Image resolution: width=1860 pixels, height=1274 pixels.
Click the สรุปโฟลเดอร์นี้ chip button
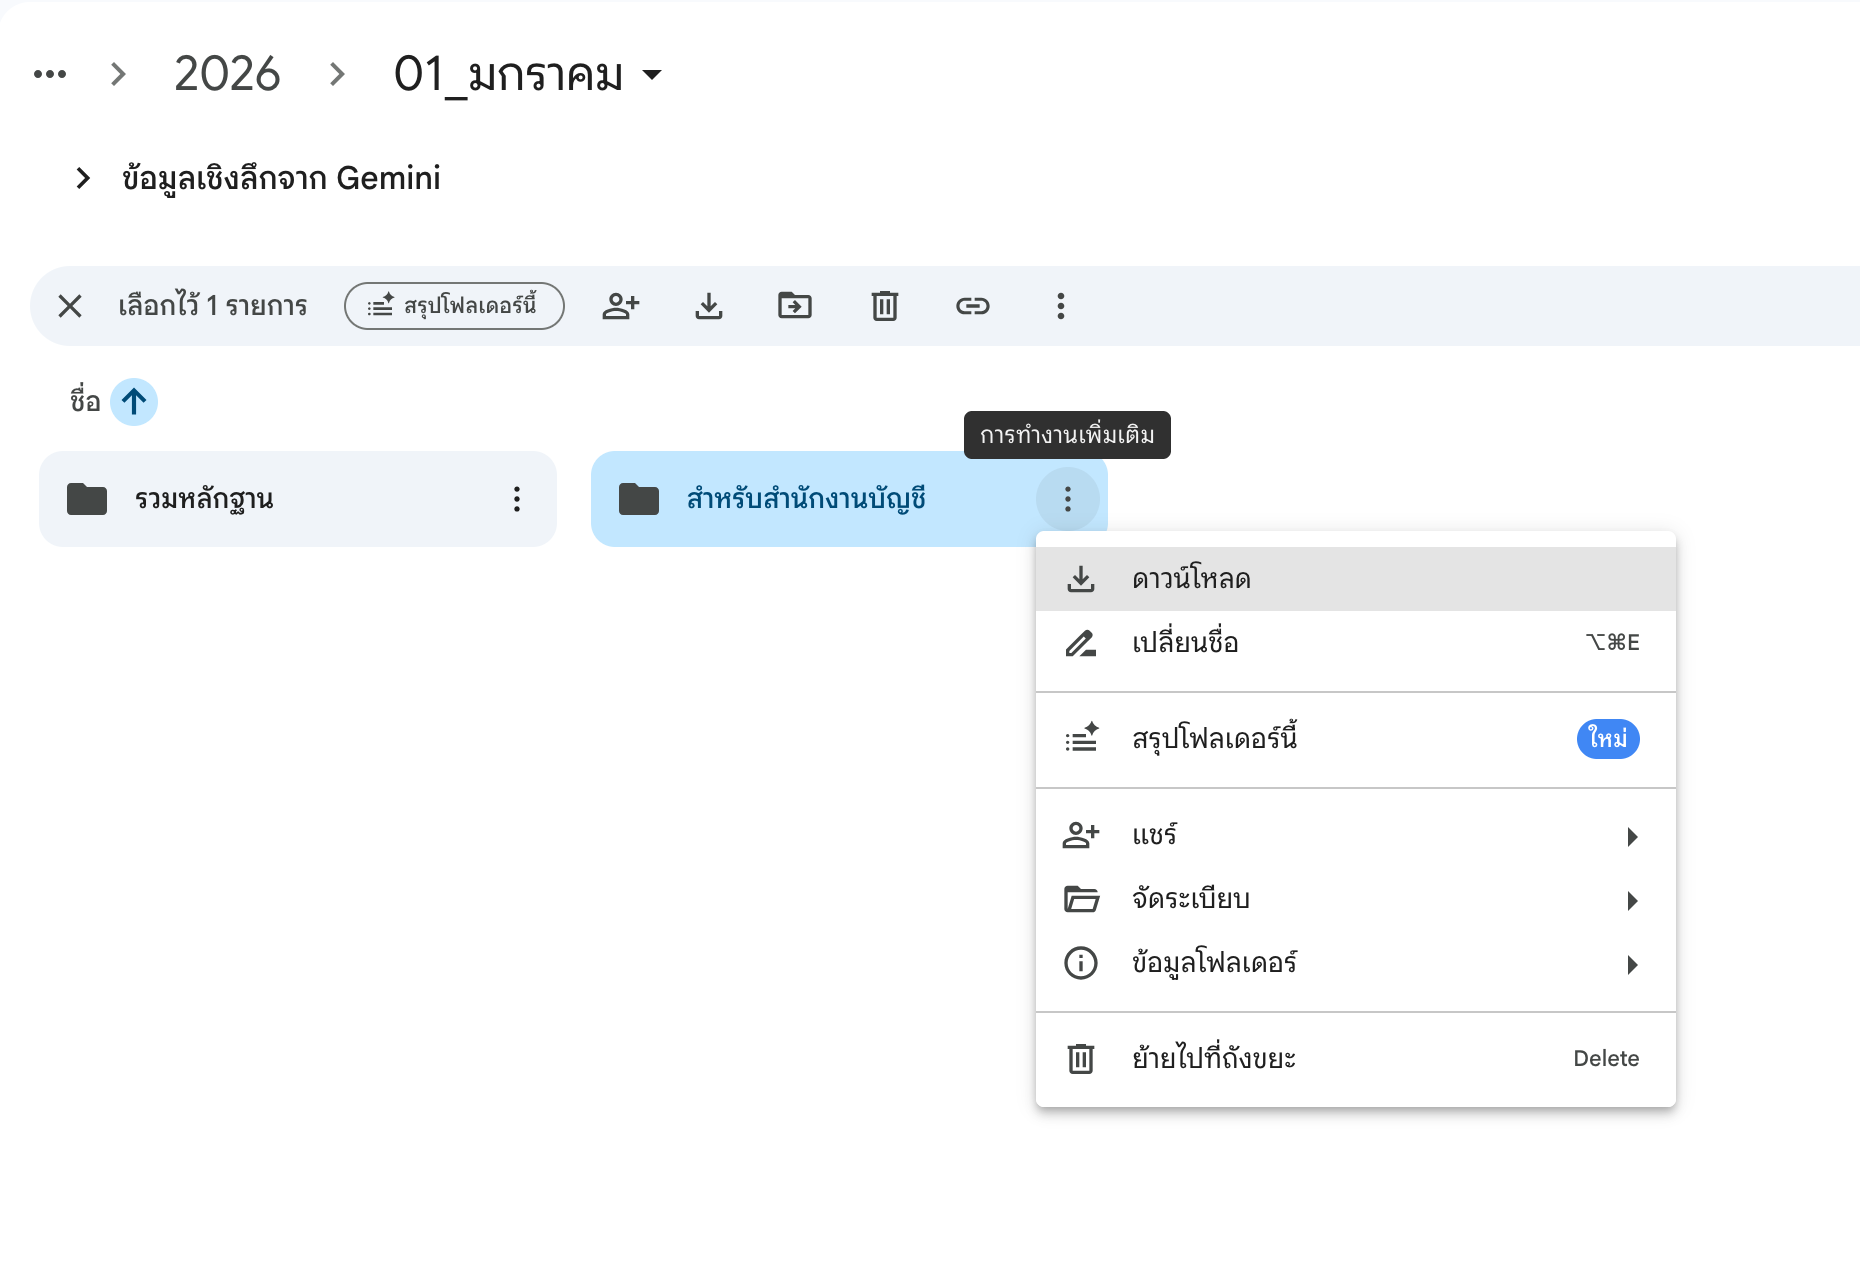coord(454,306)
